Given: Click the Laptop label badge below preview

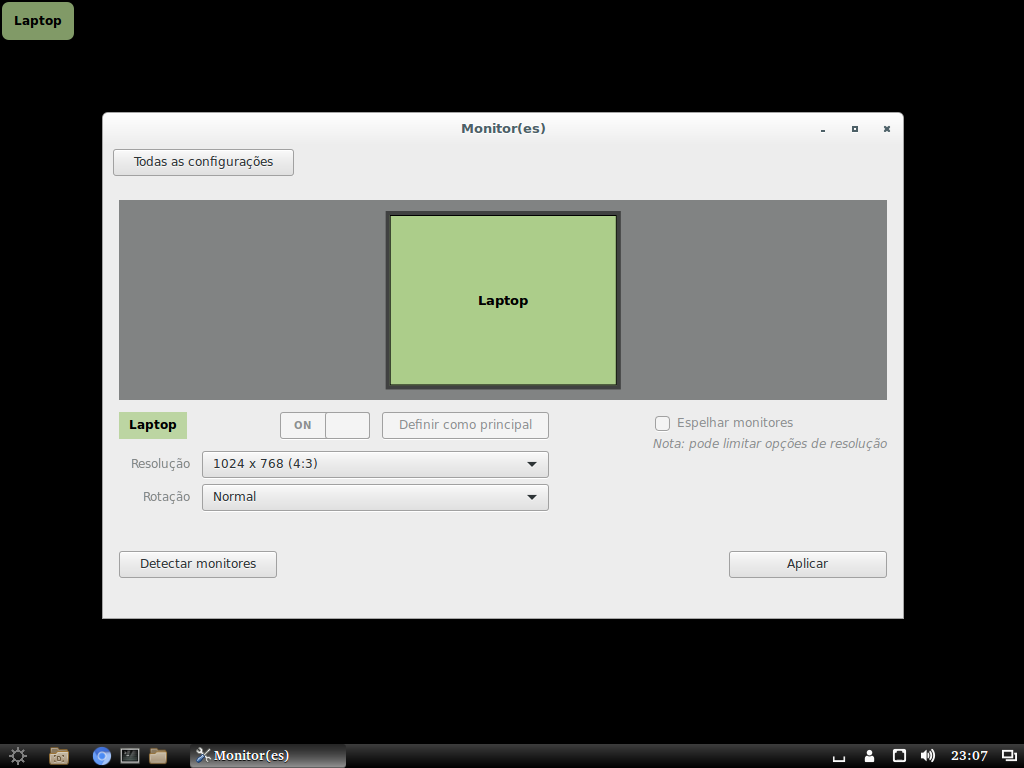Looking at the screenshot, I should 153,425.
